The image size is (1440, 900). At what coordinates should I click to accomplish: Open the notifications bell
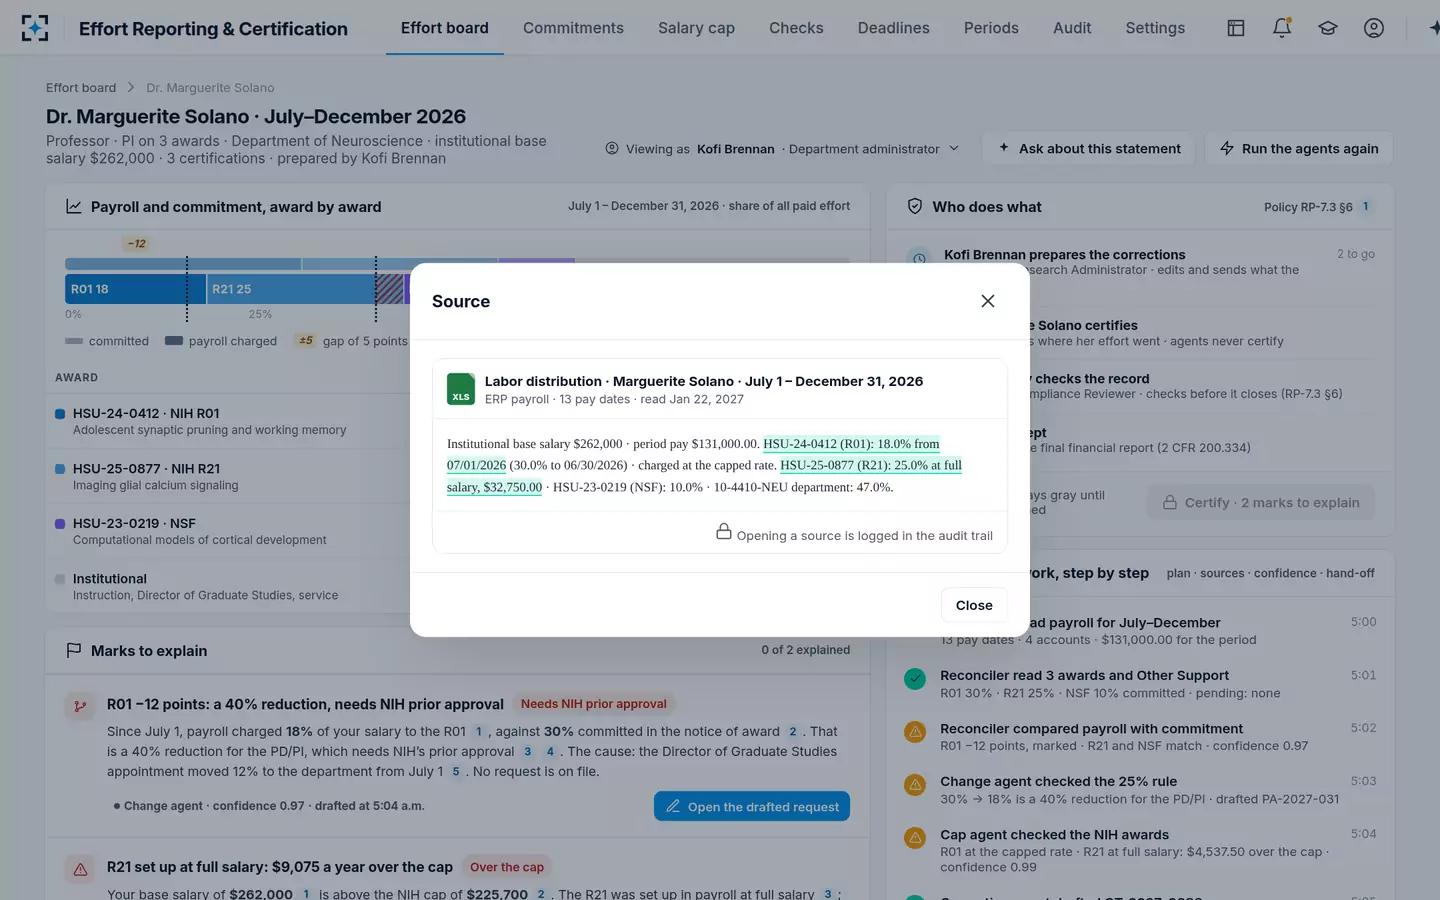(x=1282, y=28)
